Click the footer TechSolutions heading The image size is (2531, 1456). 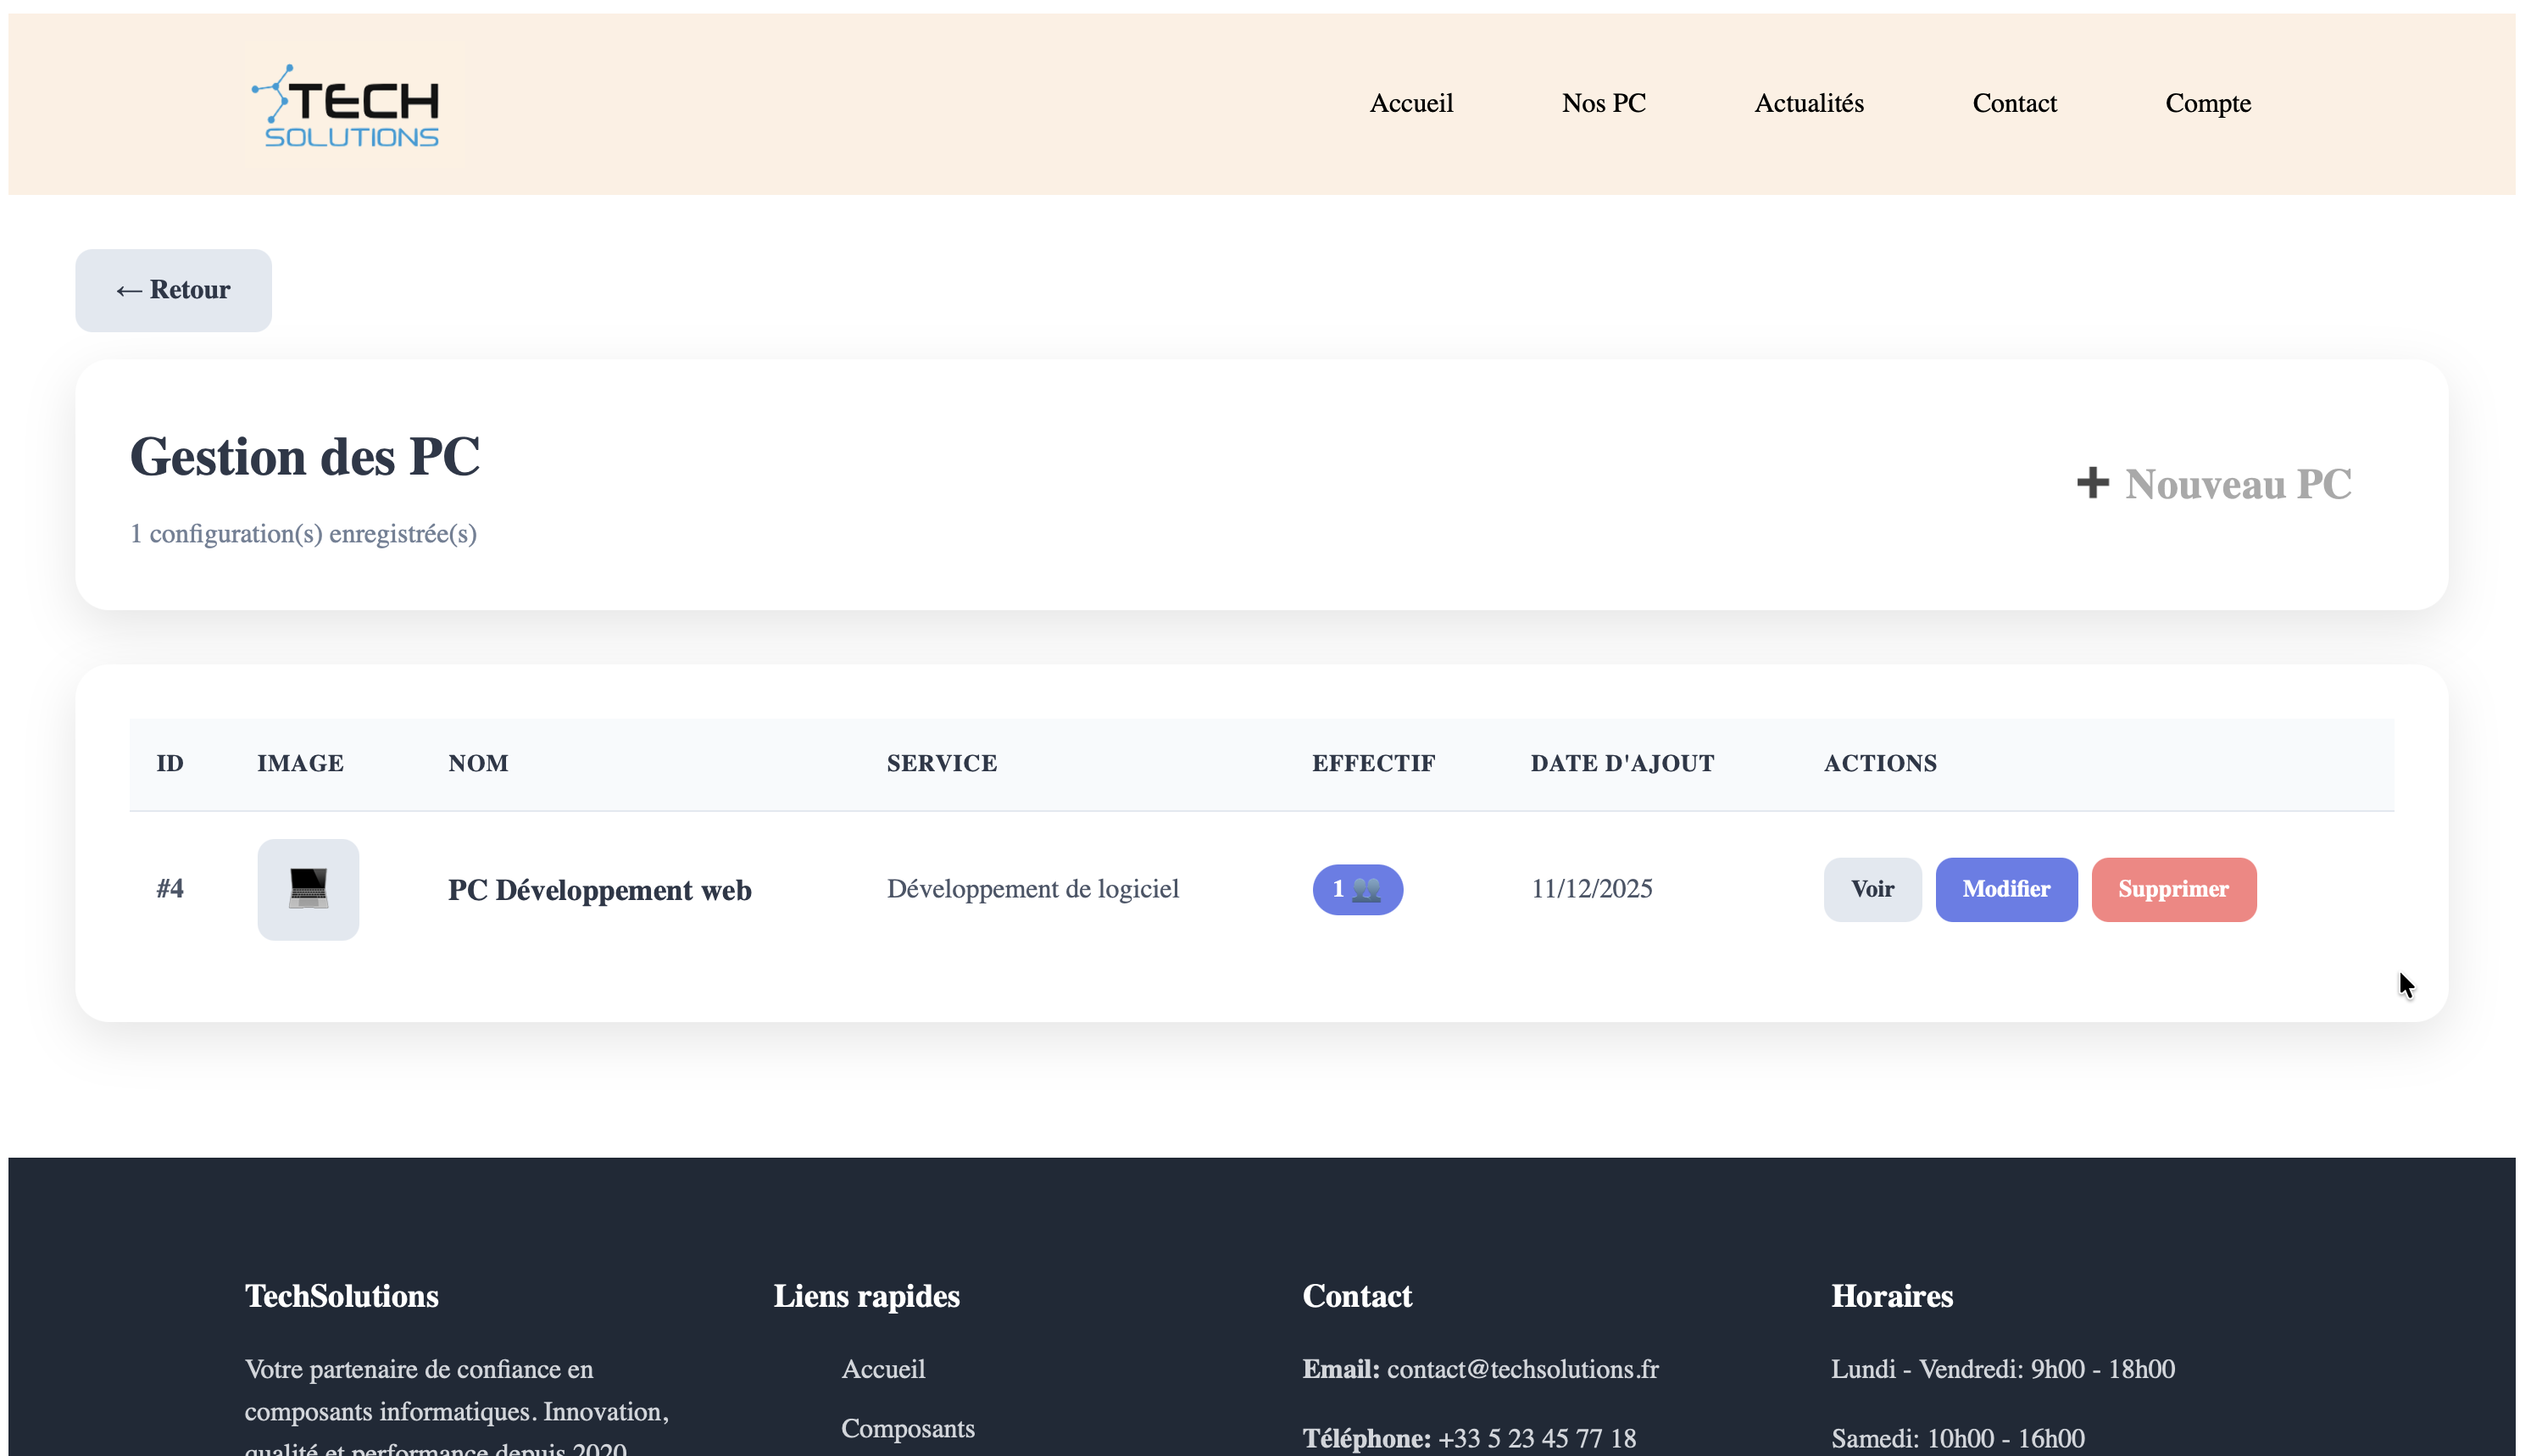[342, 1296]
